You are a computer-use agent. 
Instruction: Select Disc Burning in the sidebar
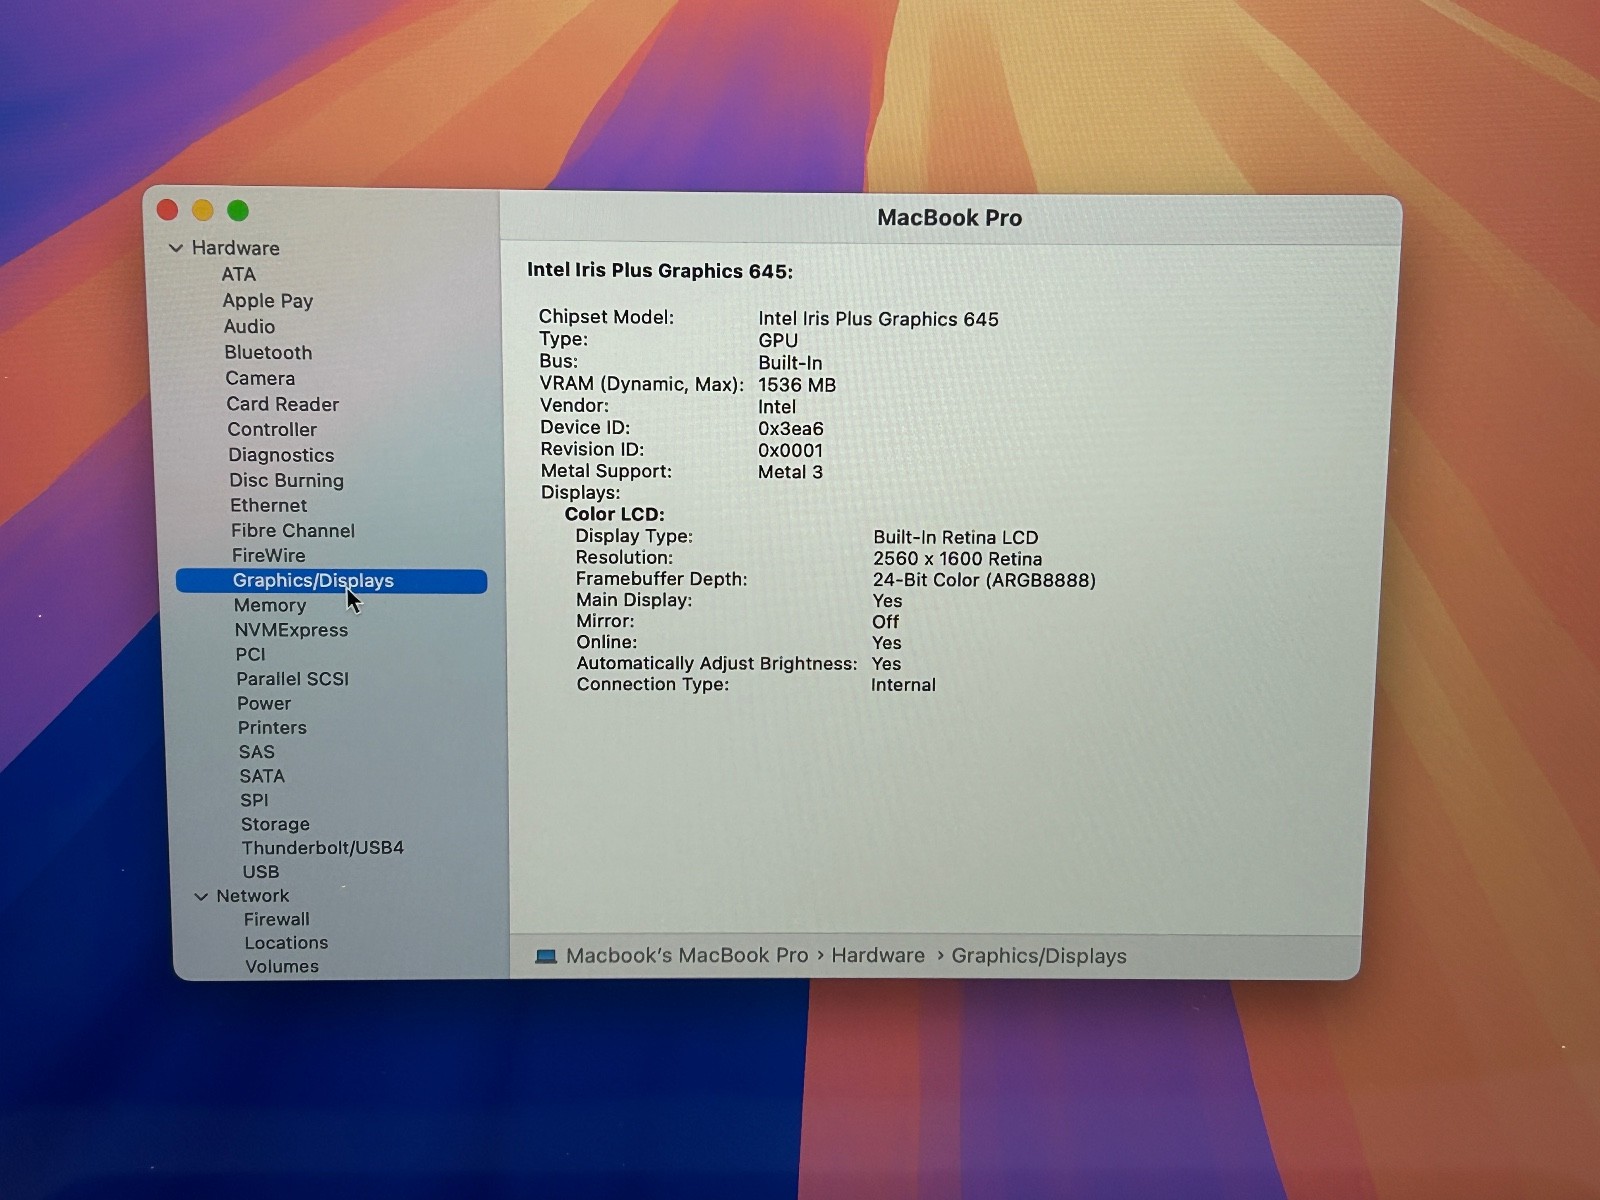click(x=286, y=480)
